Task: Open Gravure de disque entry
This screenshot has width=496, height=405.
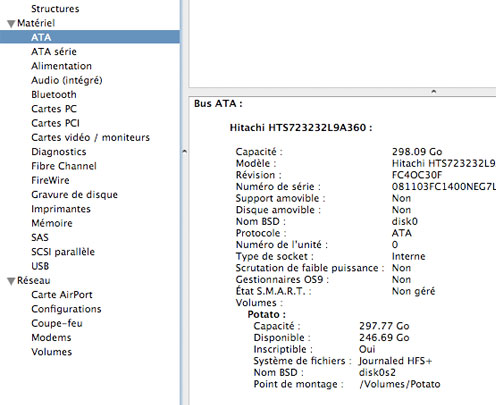Action: 74,195
